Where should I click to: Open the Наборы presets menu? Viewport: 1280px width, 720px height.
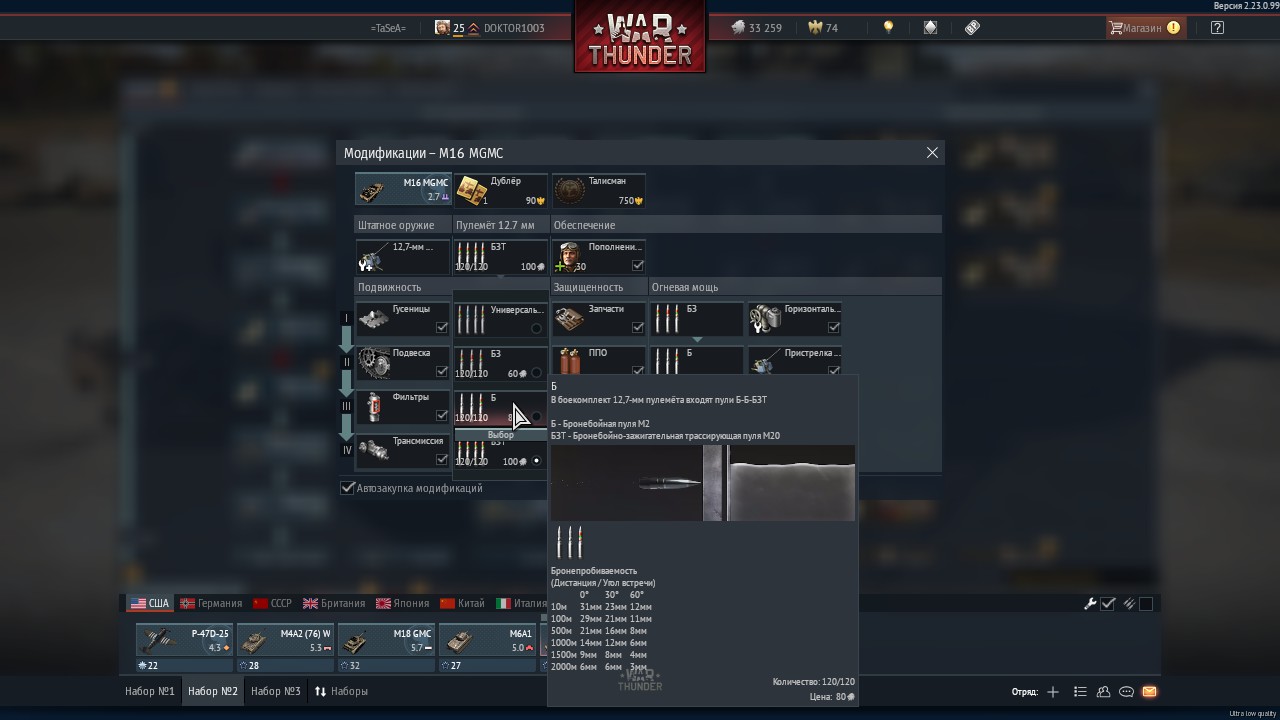tap(341, 691)
